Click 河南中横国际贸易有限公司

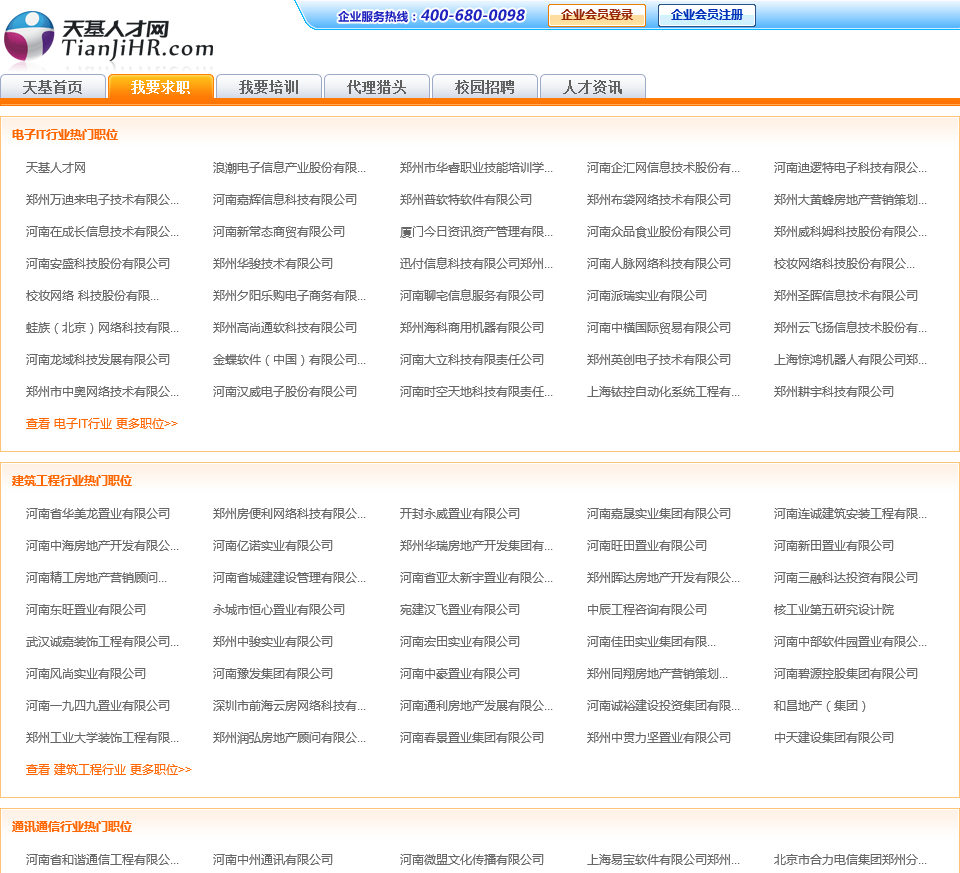[659, 328]
